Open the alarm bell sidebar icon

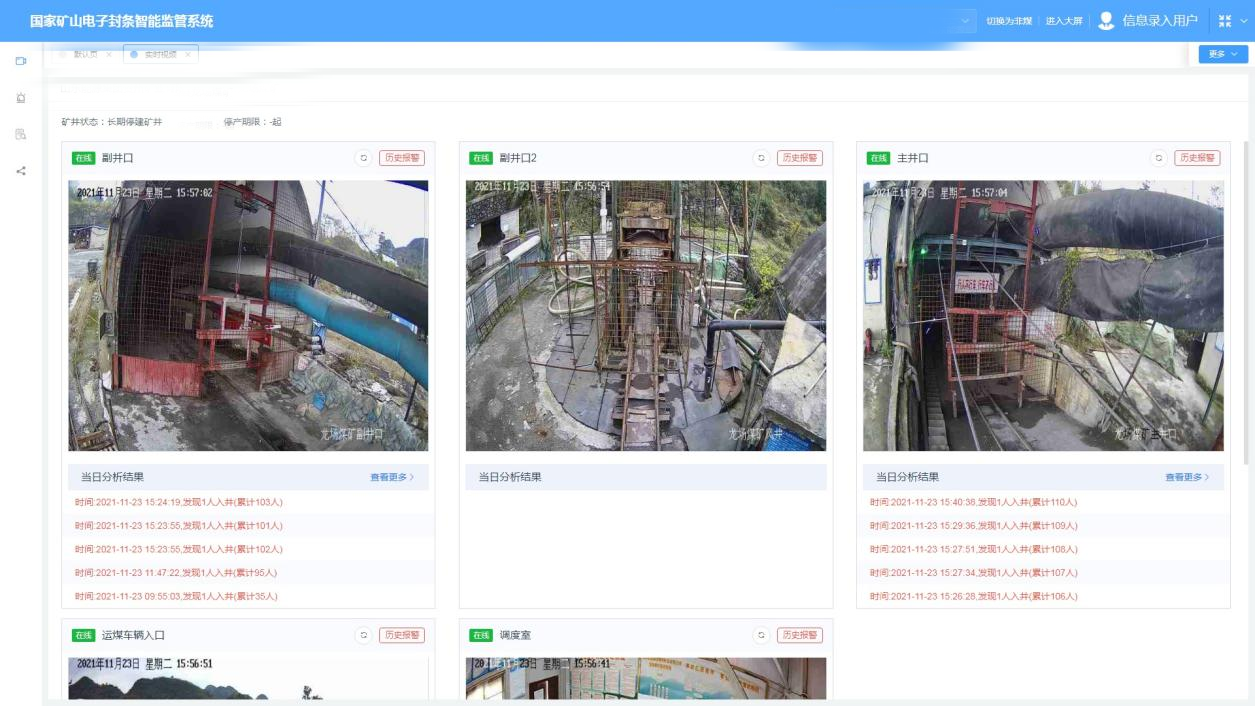tap(20, 98)
